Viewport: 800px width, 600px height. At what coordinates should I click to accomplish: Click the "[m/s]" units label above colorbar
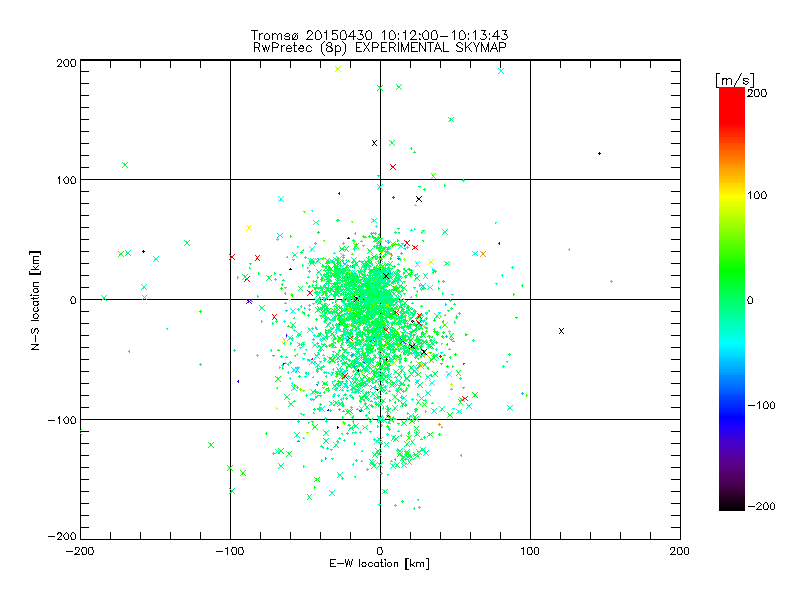click(735, 80)
